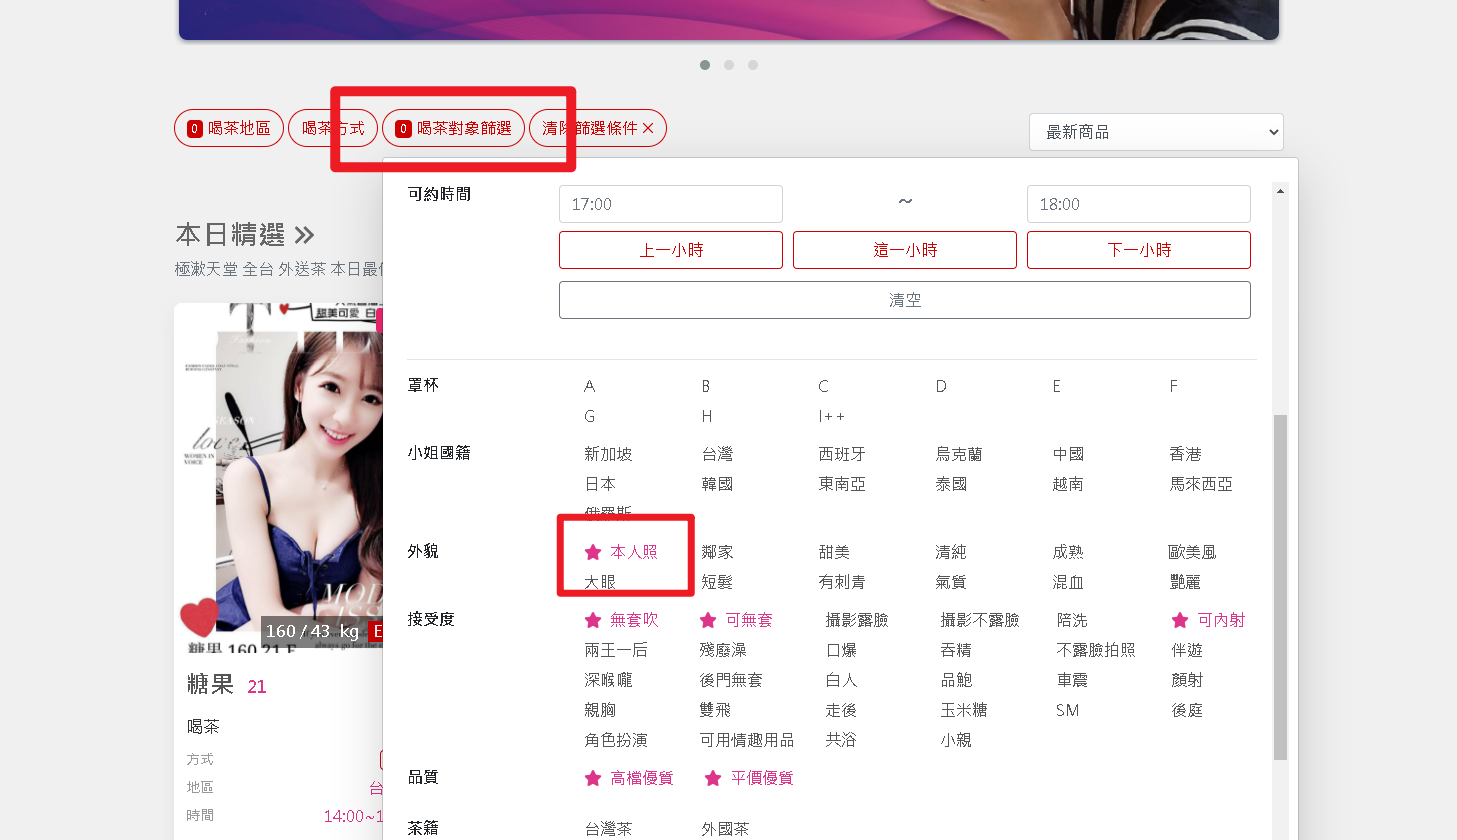The image size is (1457, 840).
Task: Enable the 甜美 appearance filter
Action: coord(834,552)
